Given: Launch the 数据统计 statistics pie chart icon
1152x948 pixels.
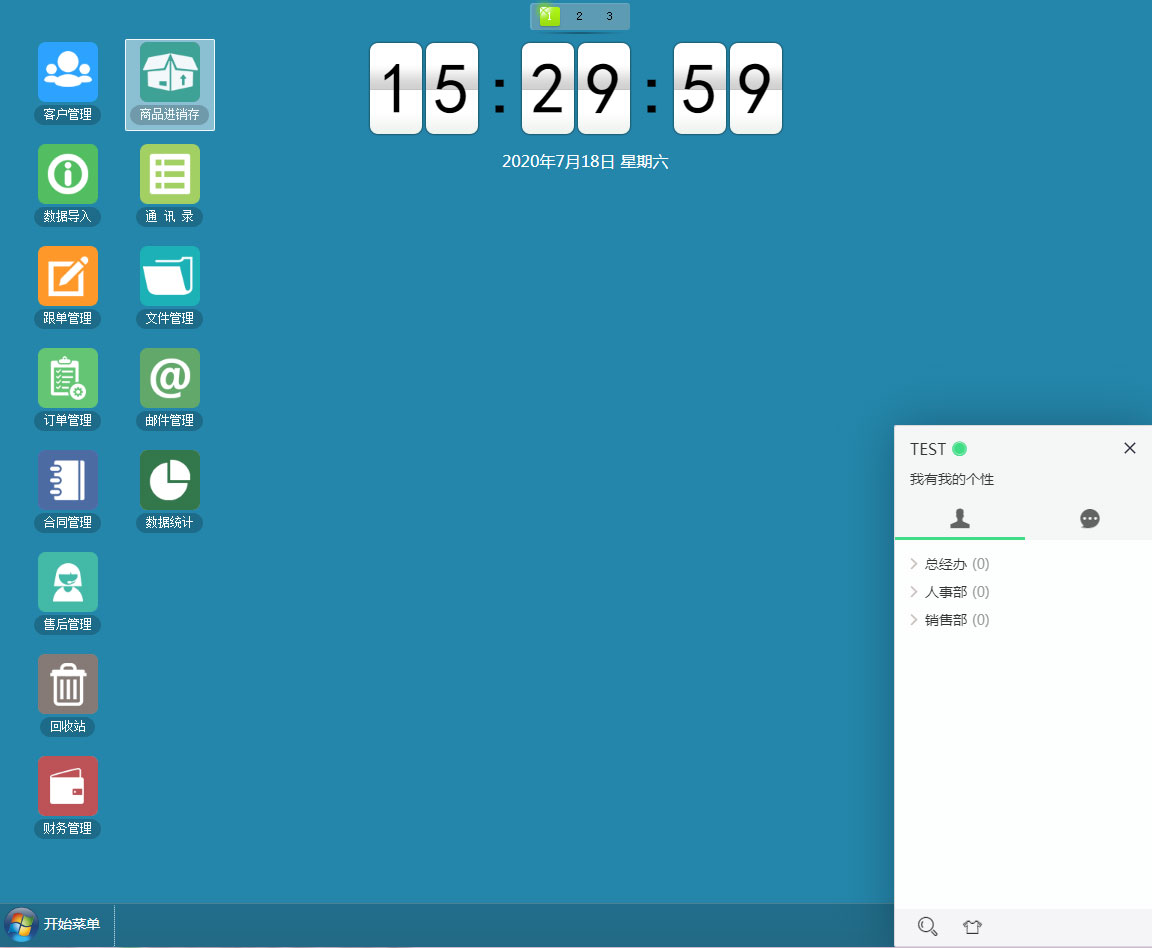Looking at the screenshot, I should pyautogui.click(x=170, y=480).
